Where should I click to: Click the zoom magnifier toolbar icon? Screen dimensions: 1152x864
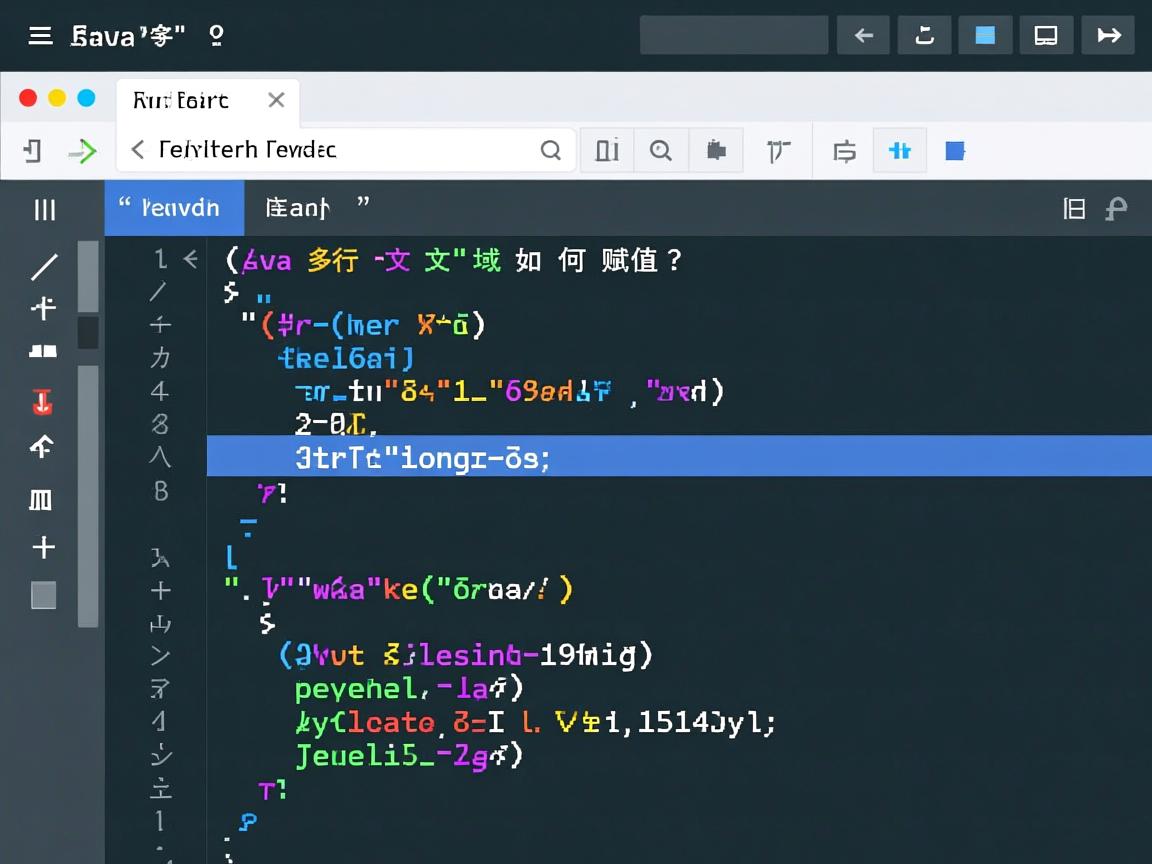click(661, 151)
